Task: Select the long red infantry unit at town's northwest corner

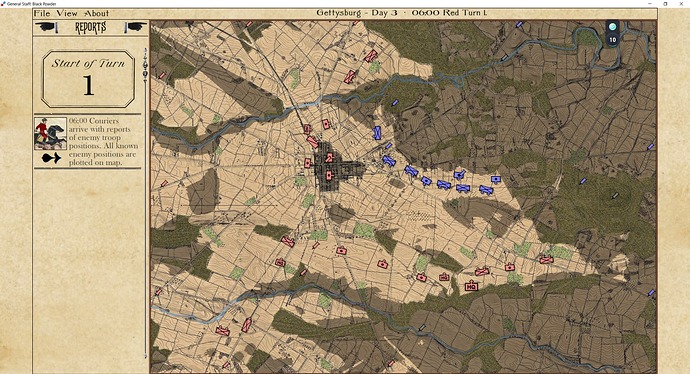Action: [x=312, y=142]
